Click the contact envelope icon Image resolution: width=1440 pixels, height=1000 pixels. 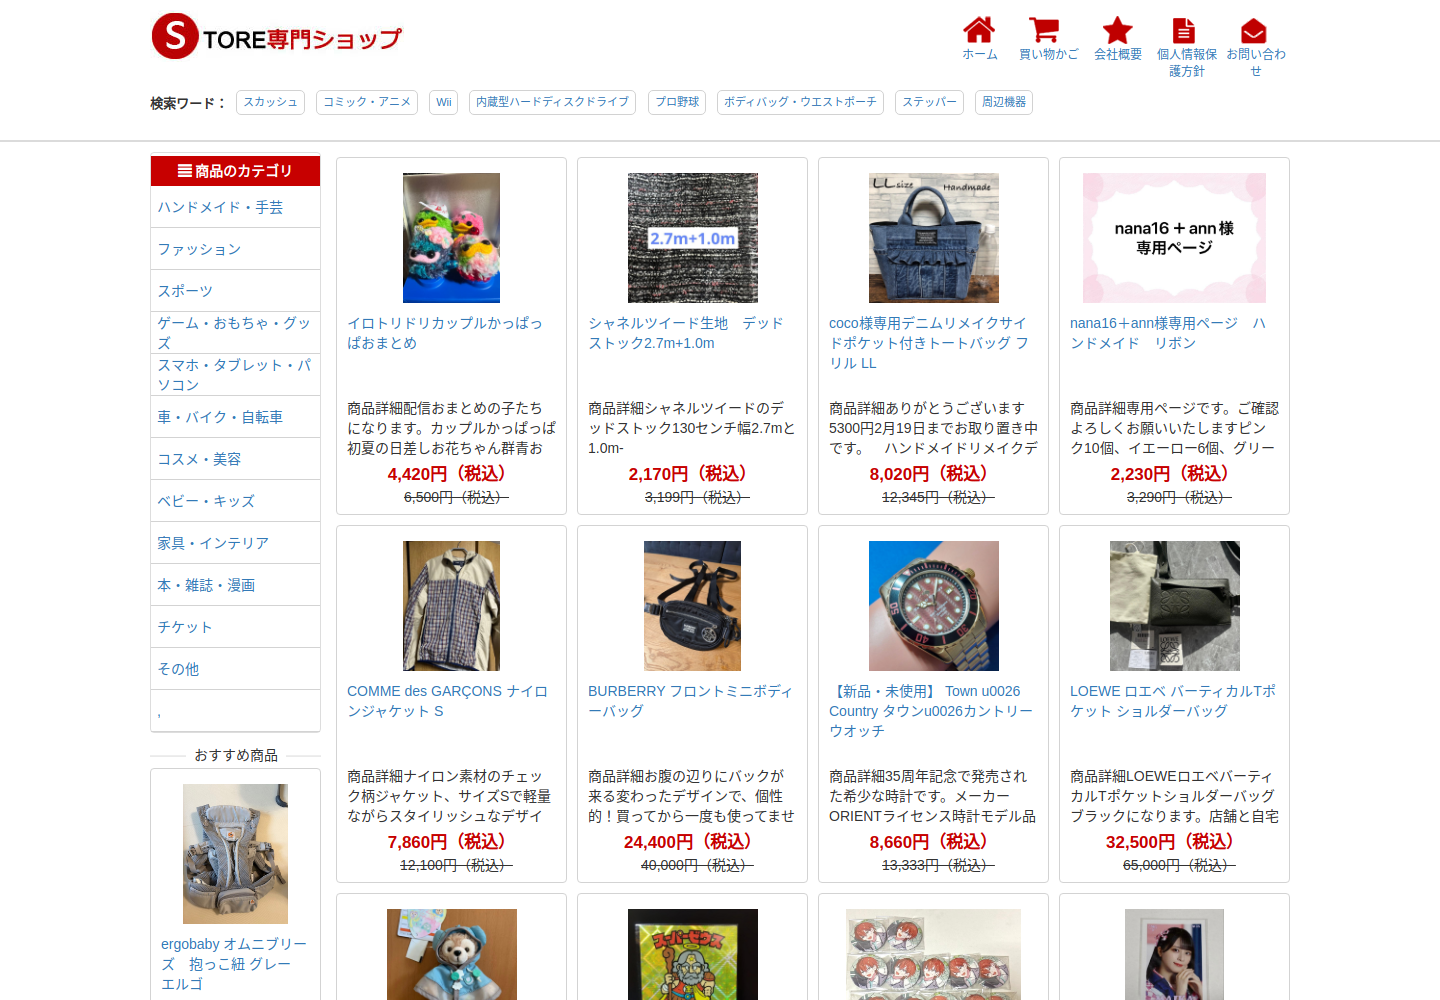(x=1254, y=31)
